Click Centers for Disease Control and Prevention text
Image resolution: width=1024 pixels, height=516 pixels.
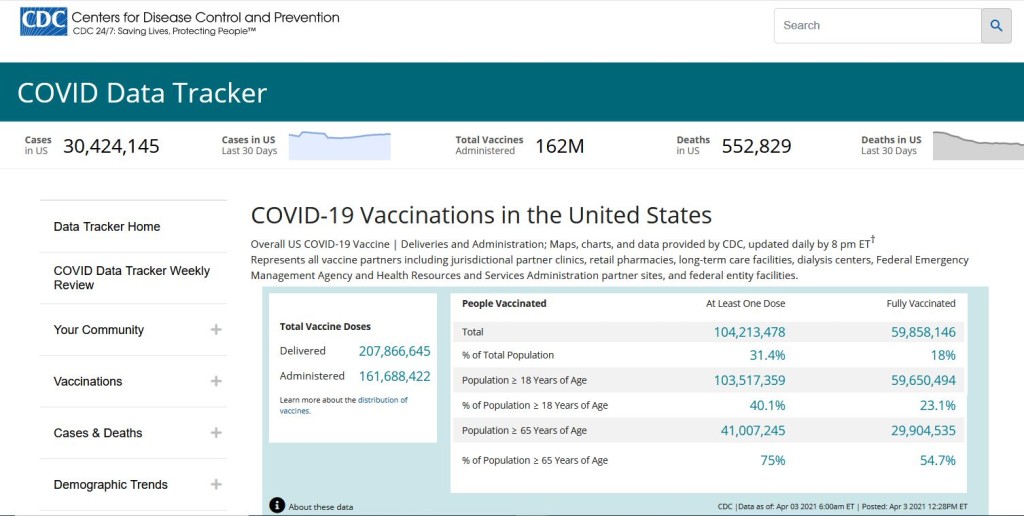coord(205,18)
